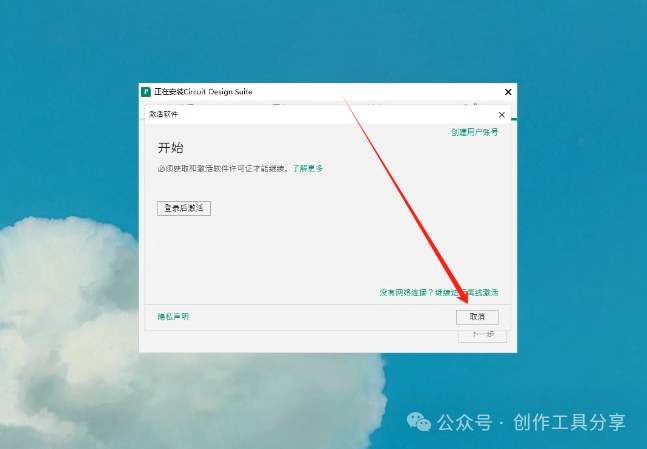The image size is (647, 449).
Task: Click the installer's green P icon
Action: point(146,92)
